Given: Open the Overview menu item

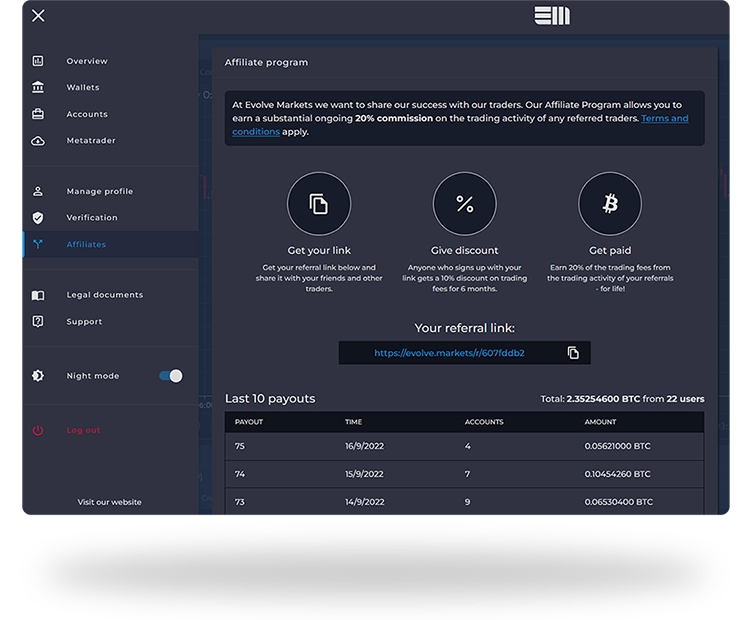Looking at the screenshot, I should 87,61.
